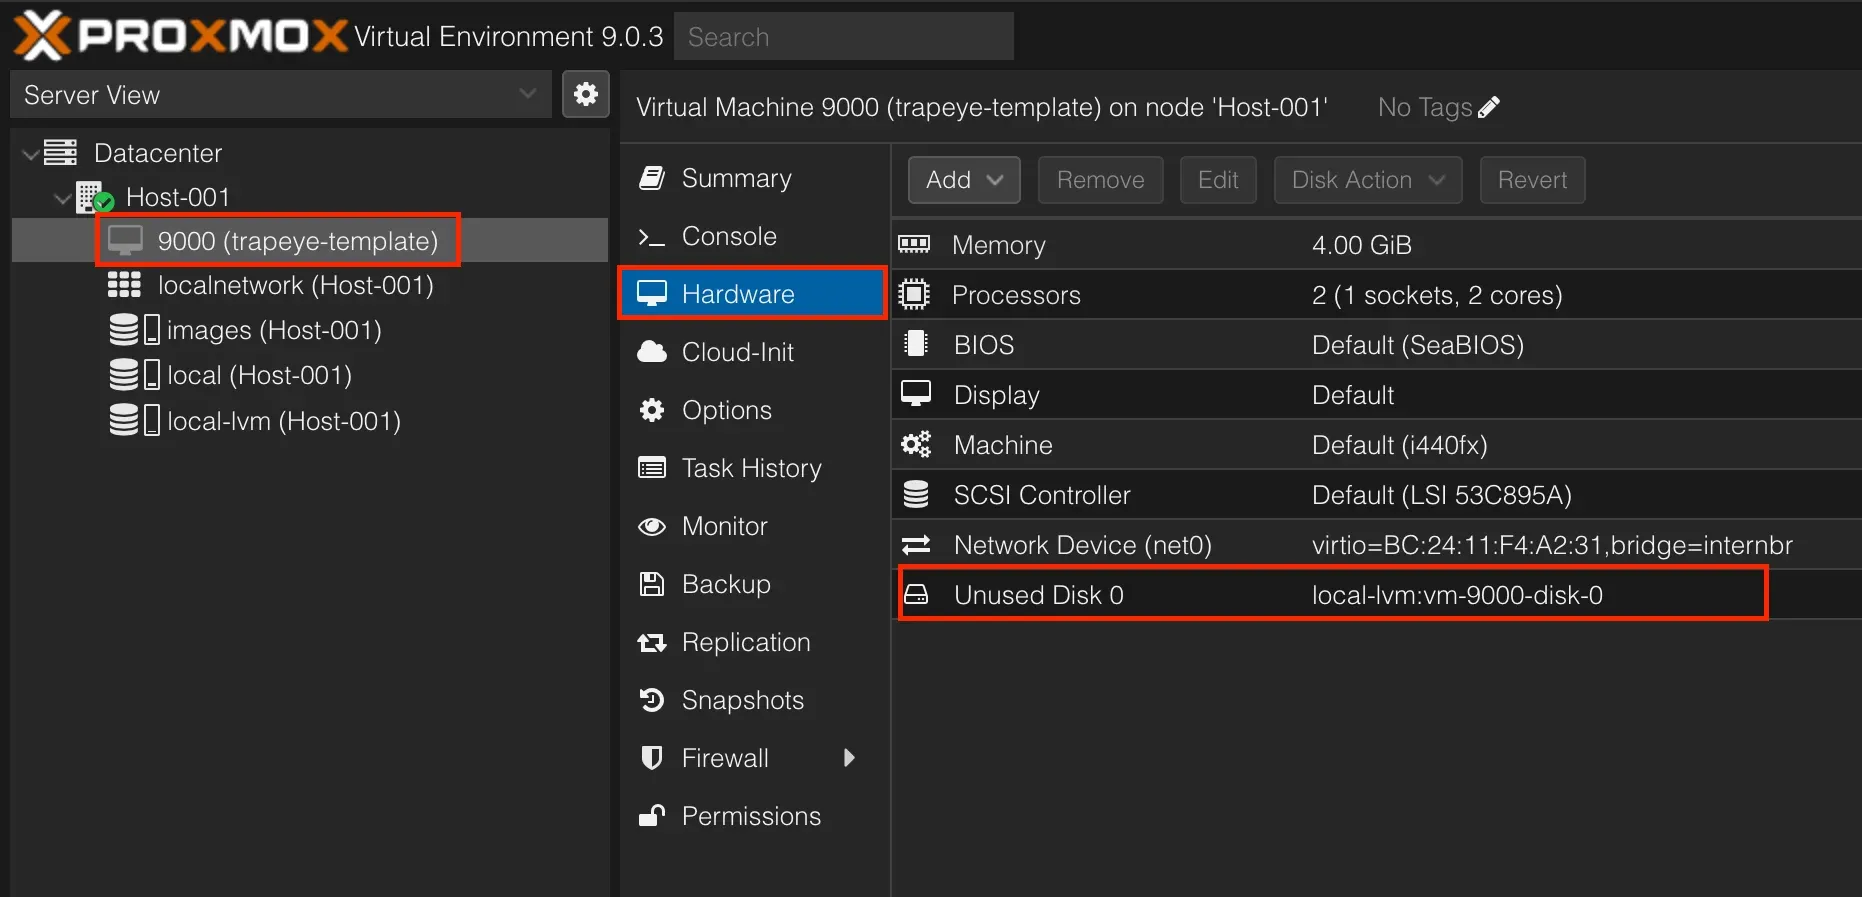This screenshot has width=1862, height=897.
Task: Open the Disk Action dropdown
Action: click(x=1368, y=180)
